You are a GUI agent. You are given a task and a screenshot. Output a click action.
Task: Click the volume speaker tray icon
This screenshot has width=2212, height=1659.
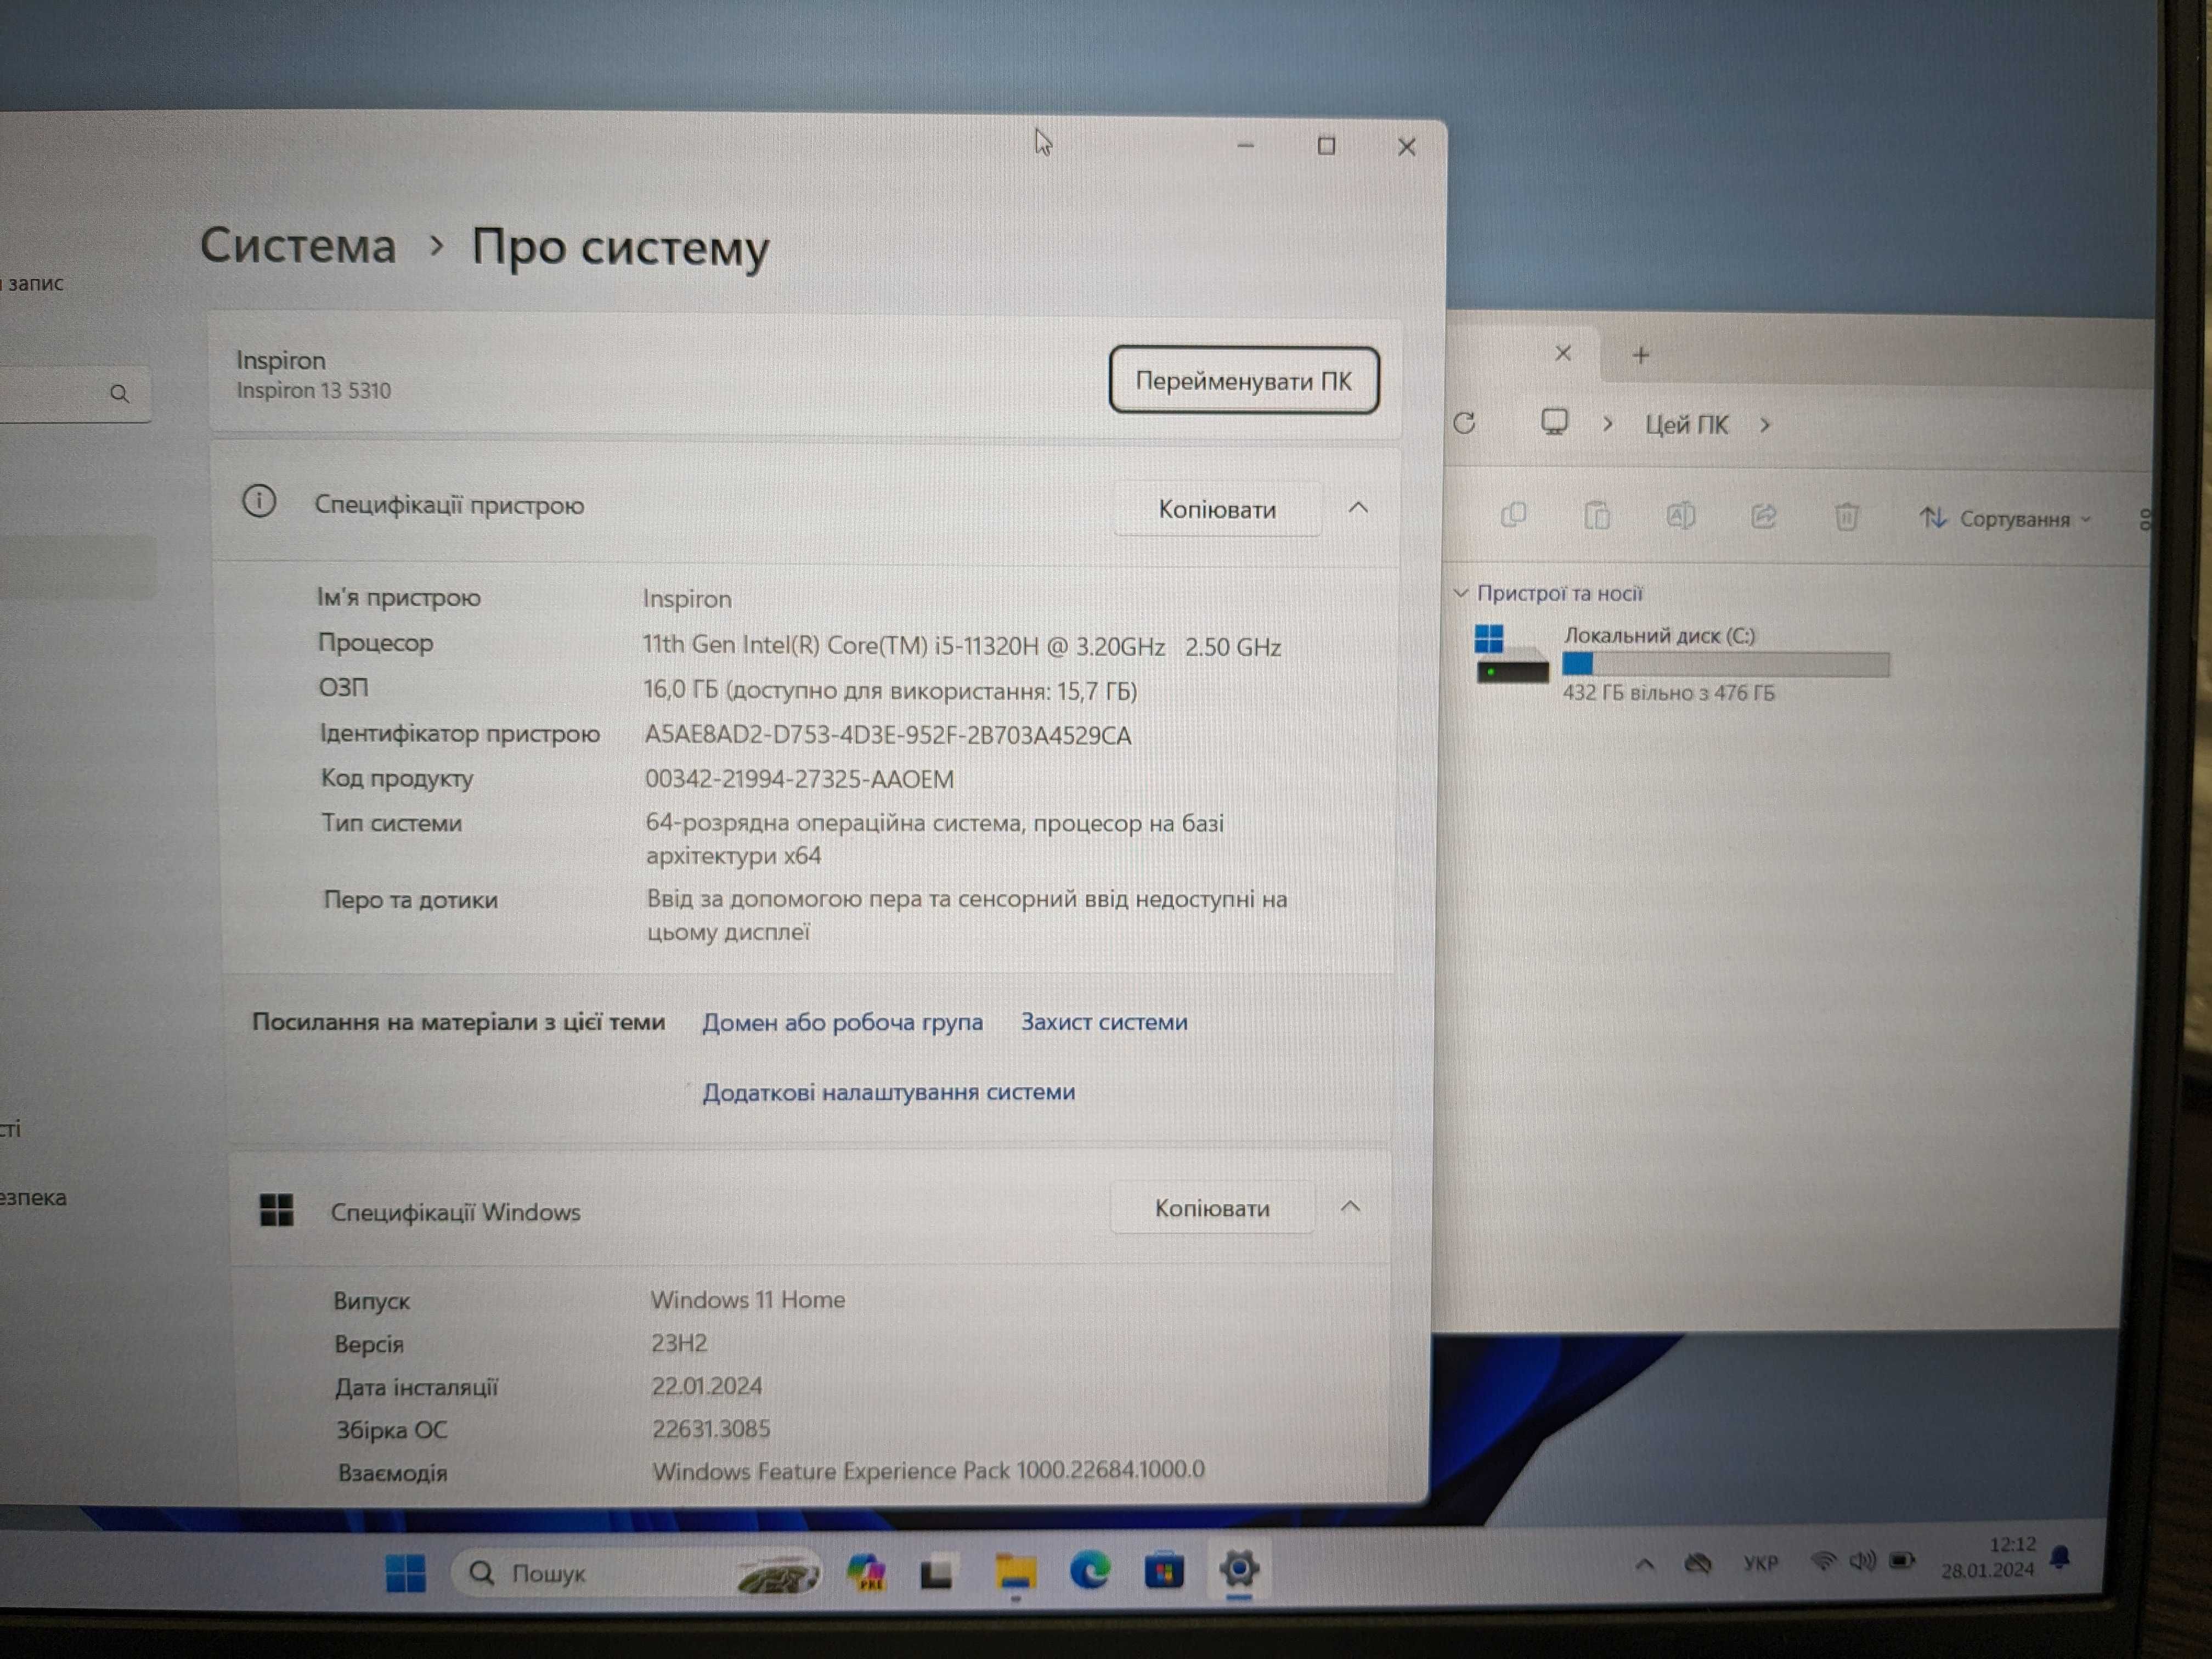click(x=1862, y=1560)
